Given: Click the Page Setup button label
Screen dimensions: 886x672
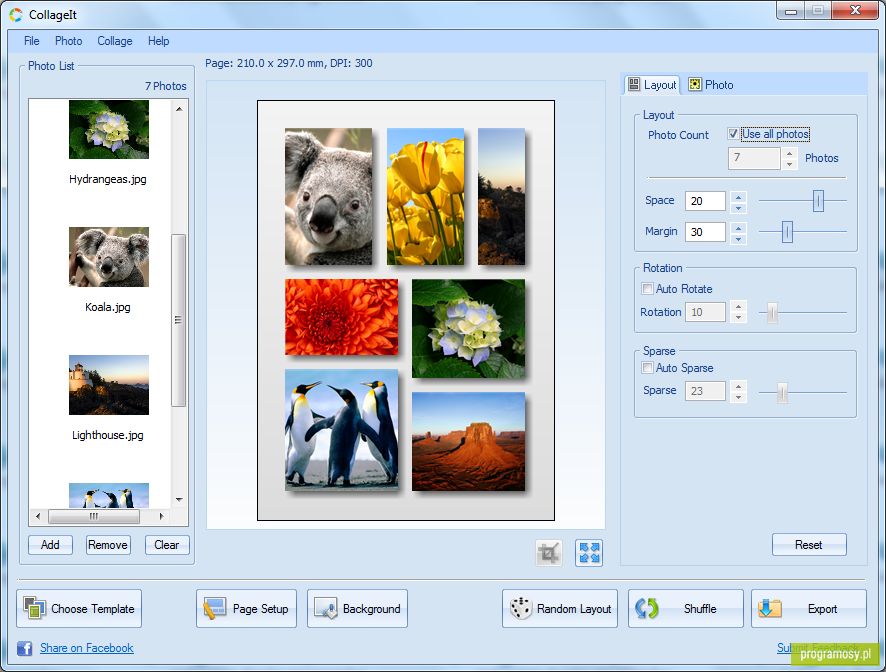Looking at the screenshot, I should [260, 609].
